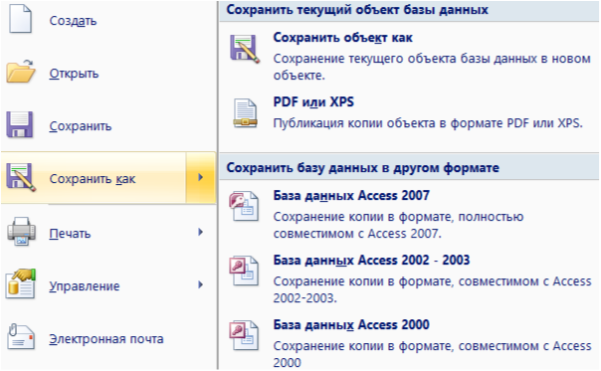Click header 'Сохранить базу данных в другом формате'

coord(363,167)
